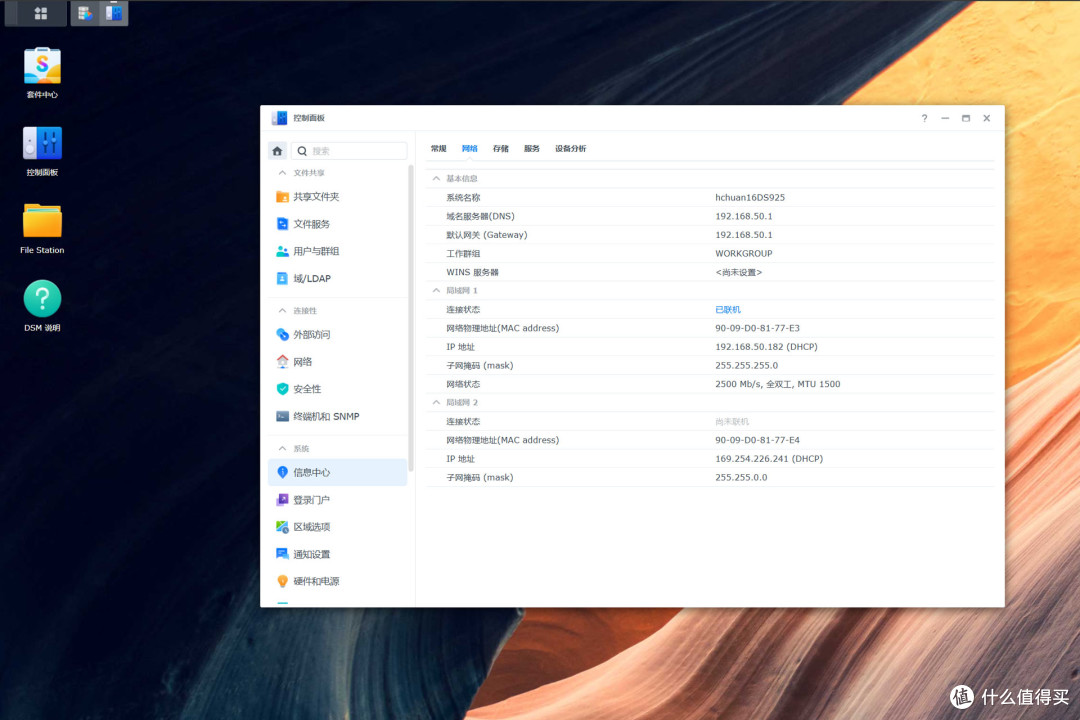Collapse the 系统 sidebar group
This screenshot has height=720, width=1080.
click(282, 449)
